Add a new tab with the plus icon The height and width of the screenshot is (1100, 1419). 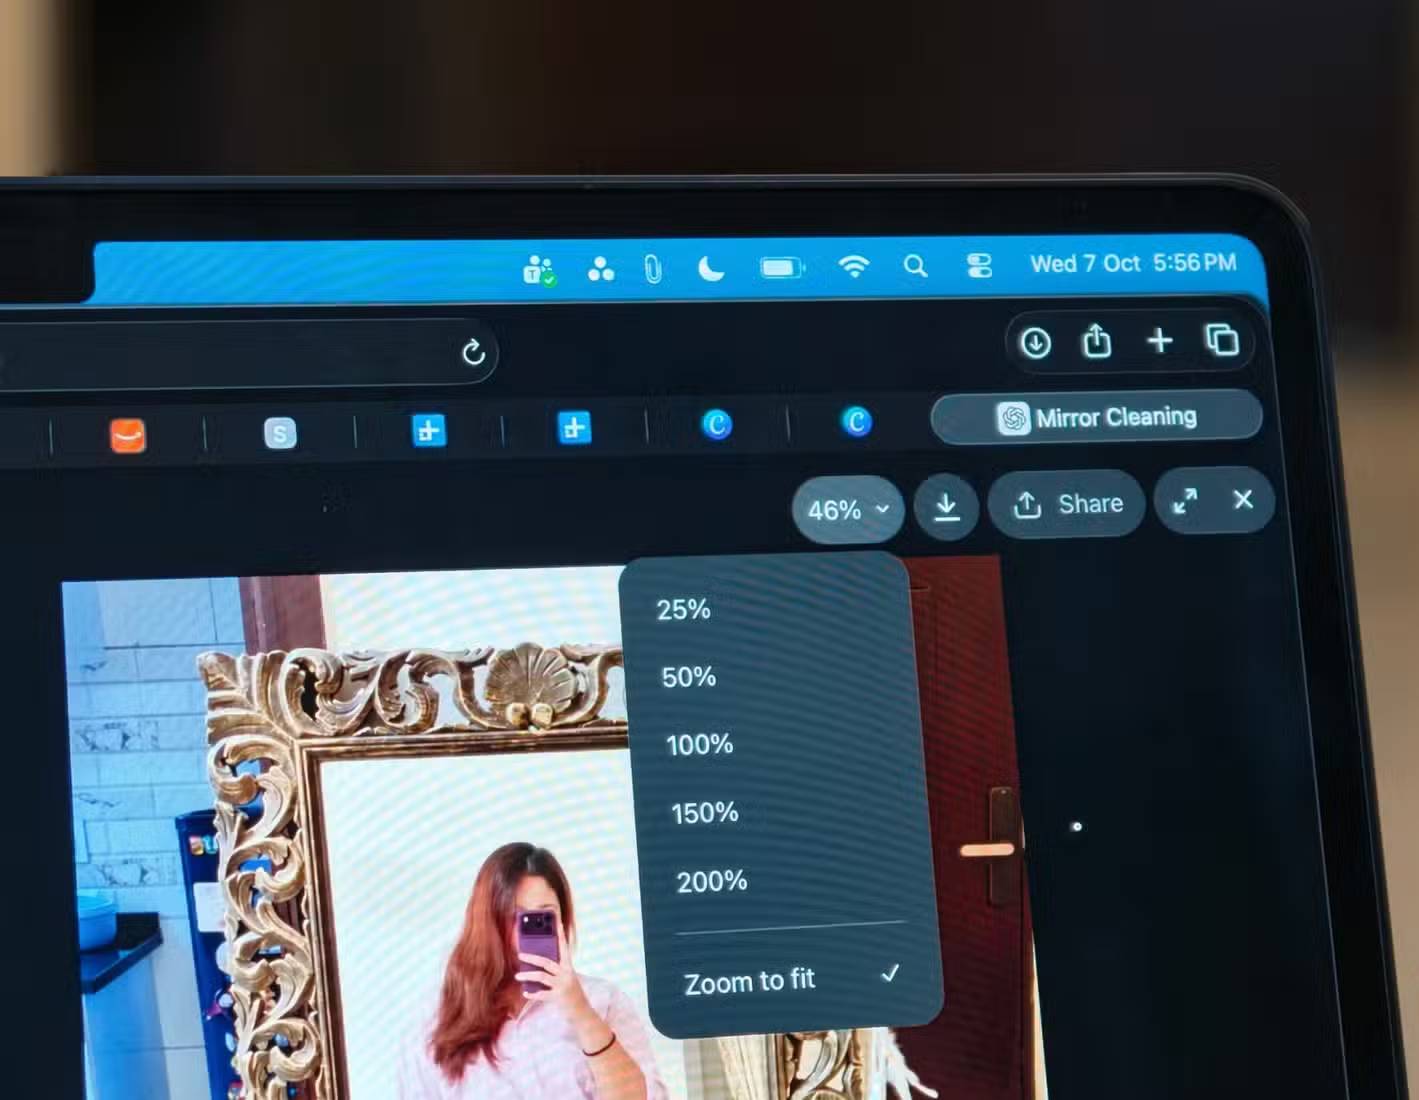click(x=1160, y=340)
